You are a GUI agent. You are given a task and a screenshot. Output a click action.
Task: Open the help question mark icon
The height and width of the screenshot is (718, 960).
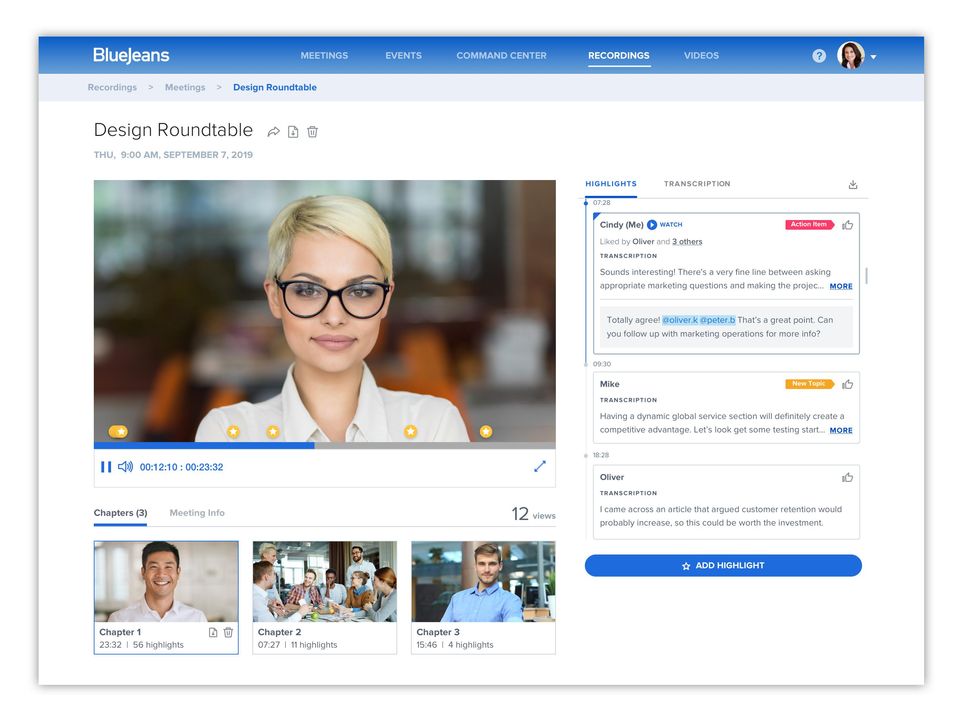coord(819,56)
